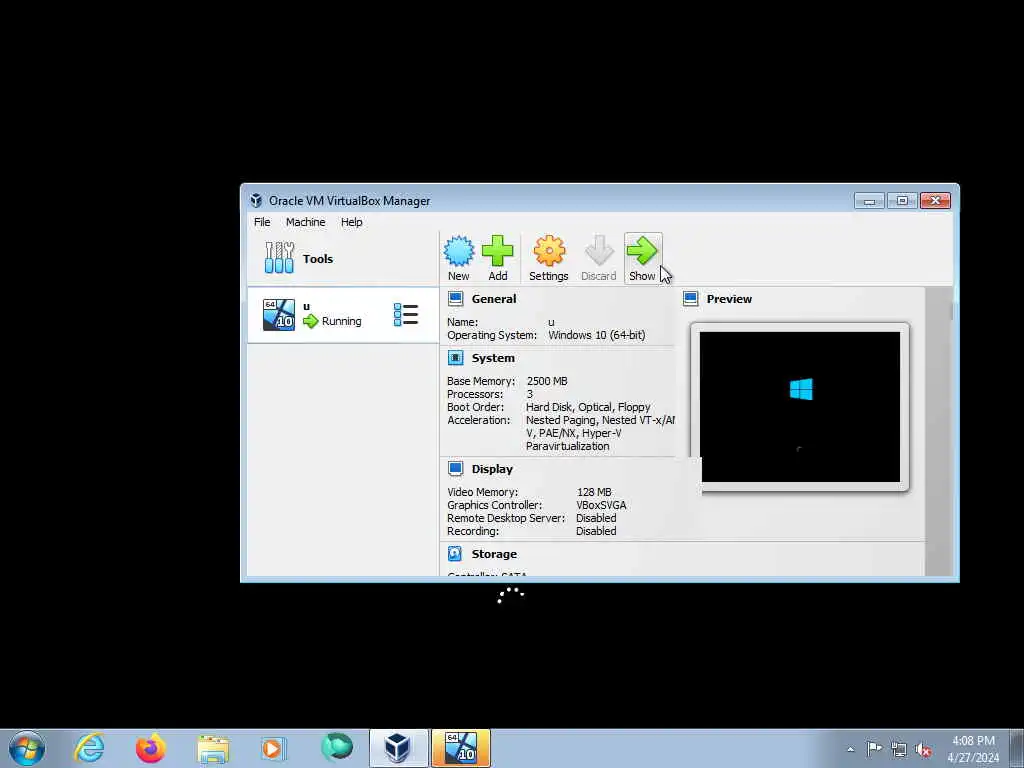Open the Windows Start orb

click(27, 748)
